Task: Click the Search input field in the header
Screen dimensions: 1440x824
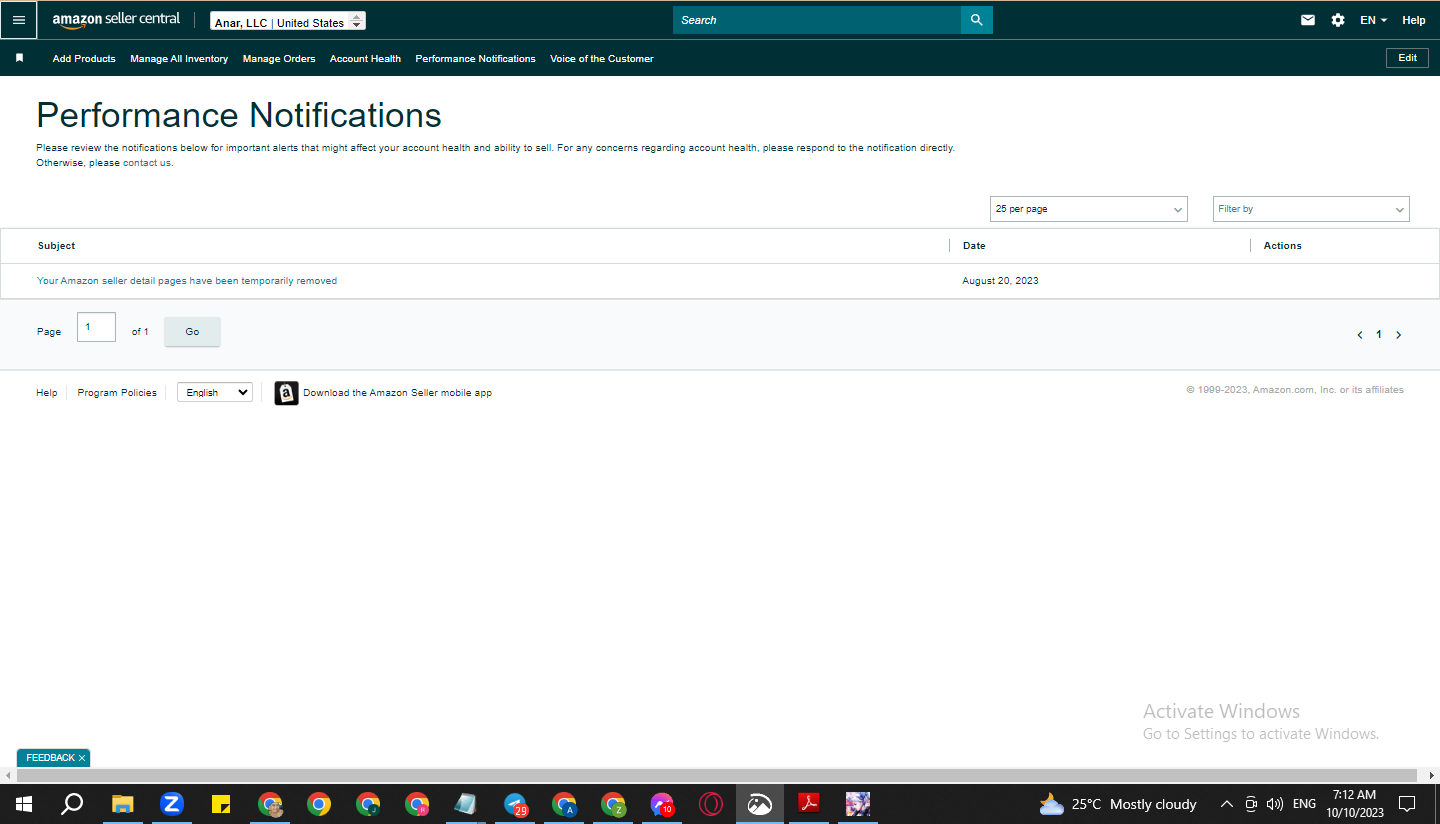Action: (817, 20)
